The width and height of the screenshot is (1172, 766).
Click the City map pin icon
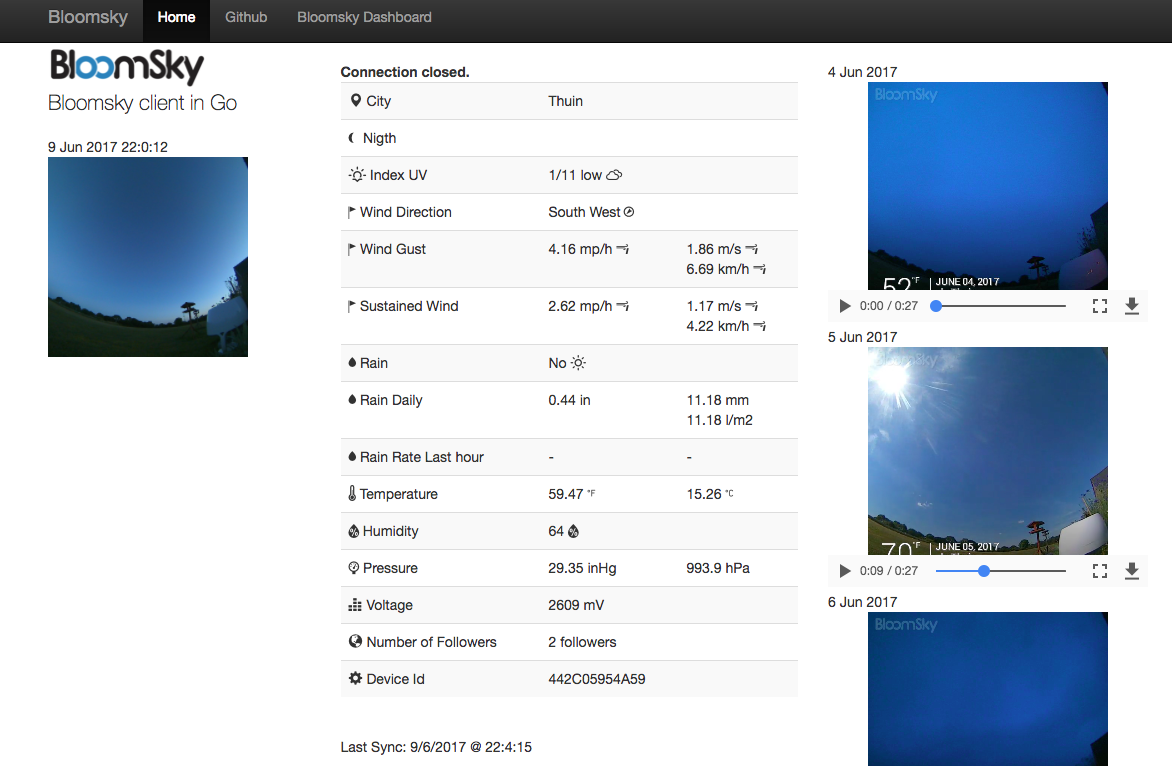(356, 100)
